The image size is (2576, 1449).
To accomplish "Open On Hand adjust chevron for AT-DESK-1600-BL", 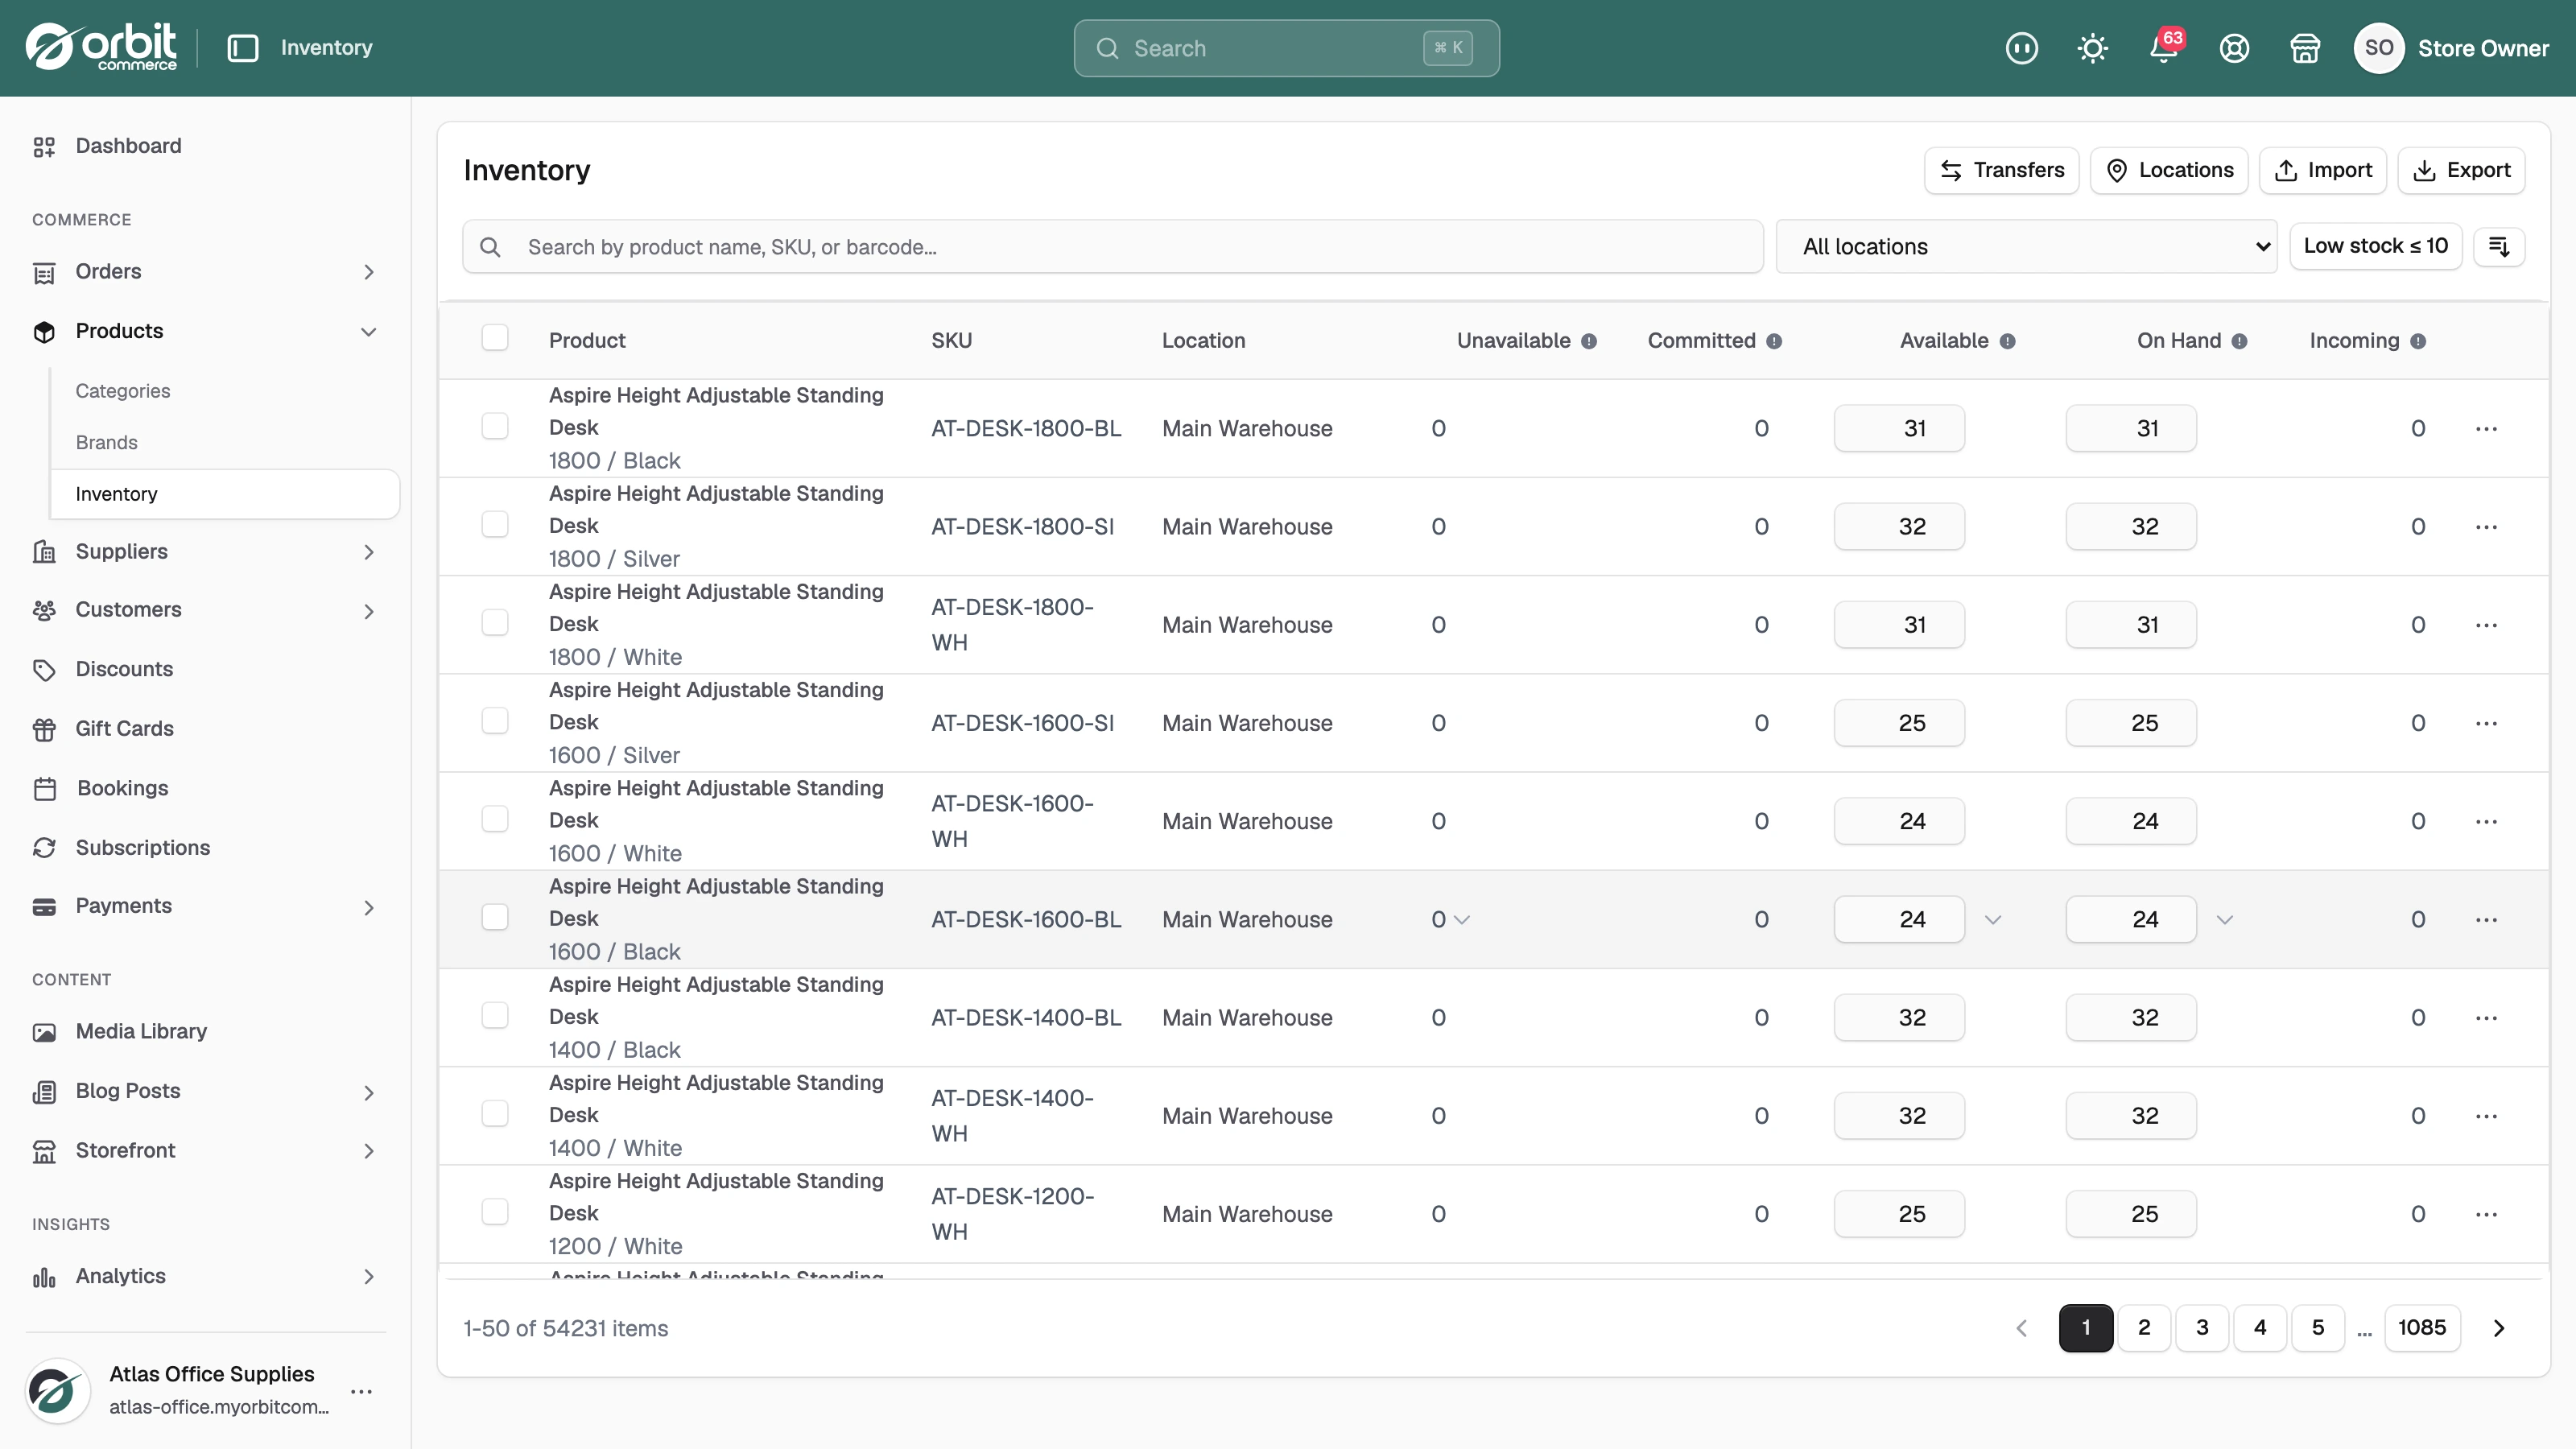I will pyautogui.click(x=2225, y=920).
